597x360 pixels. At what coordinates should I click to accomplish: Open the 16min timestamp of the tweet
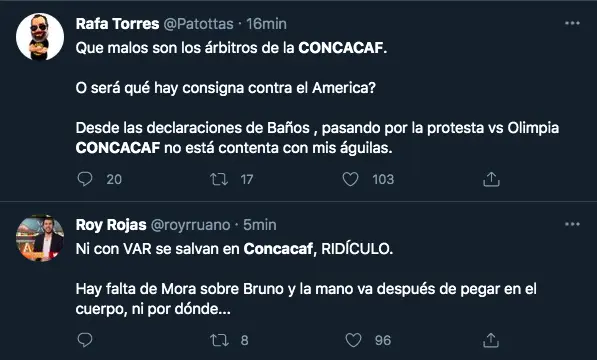266,24
